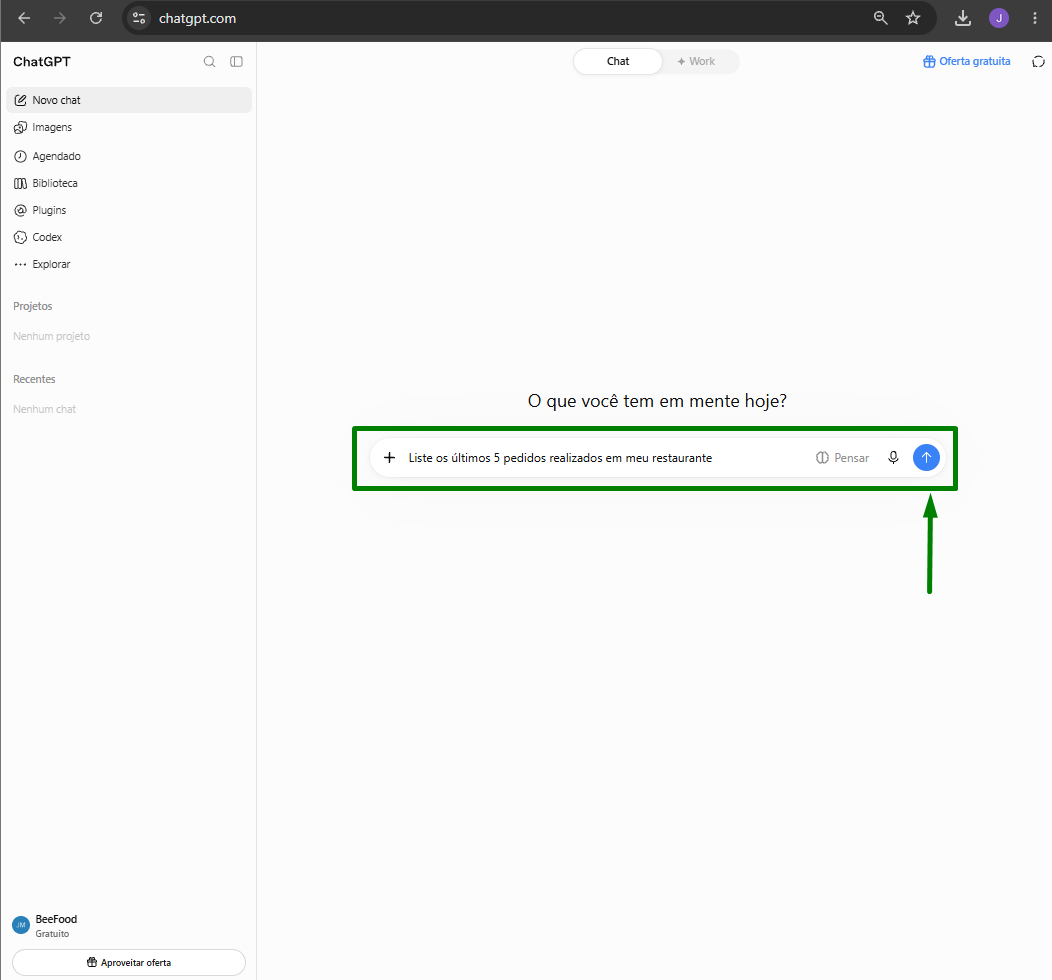Open Imagens in the sidebar
Viewport: 1052px width, 980px height.
(x=129, y=127)
